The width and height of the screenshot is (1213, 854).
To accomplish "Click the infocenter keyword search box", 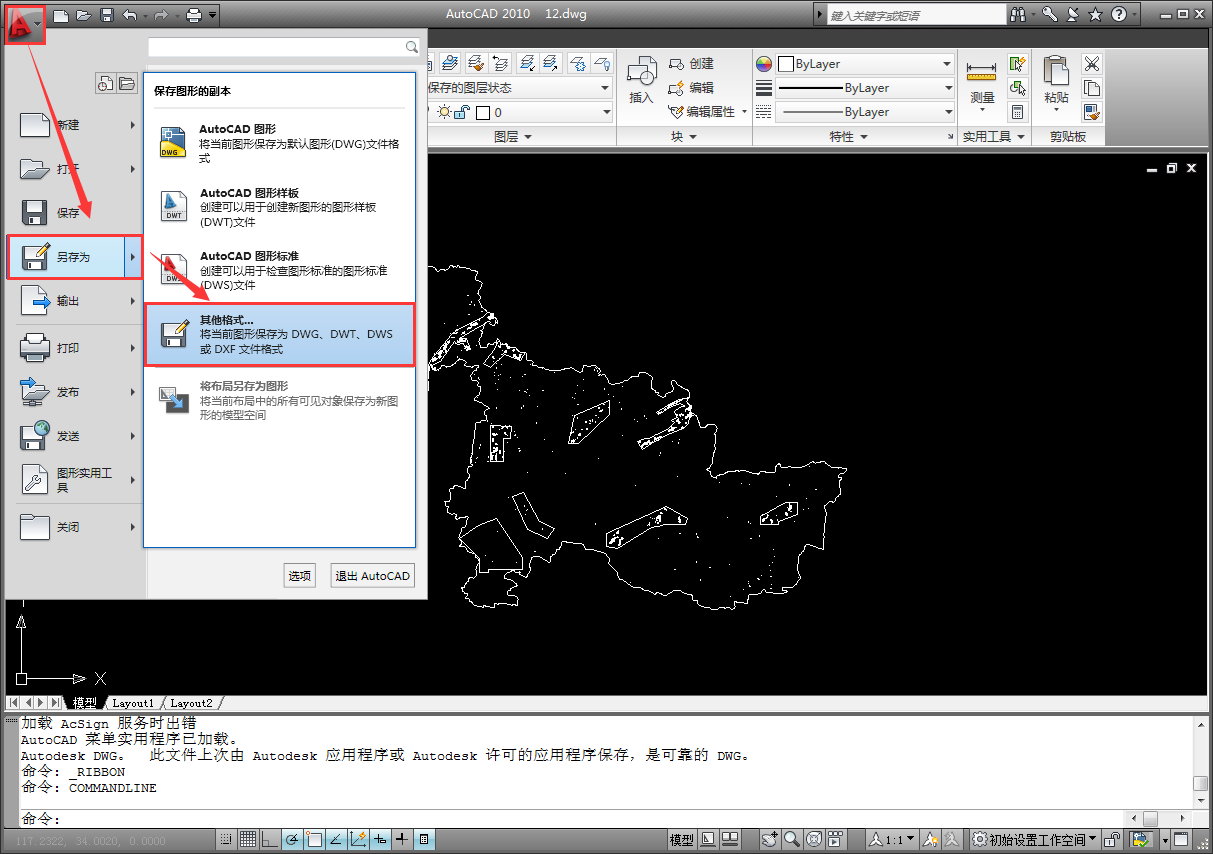I will click(x=916, y=15).
